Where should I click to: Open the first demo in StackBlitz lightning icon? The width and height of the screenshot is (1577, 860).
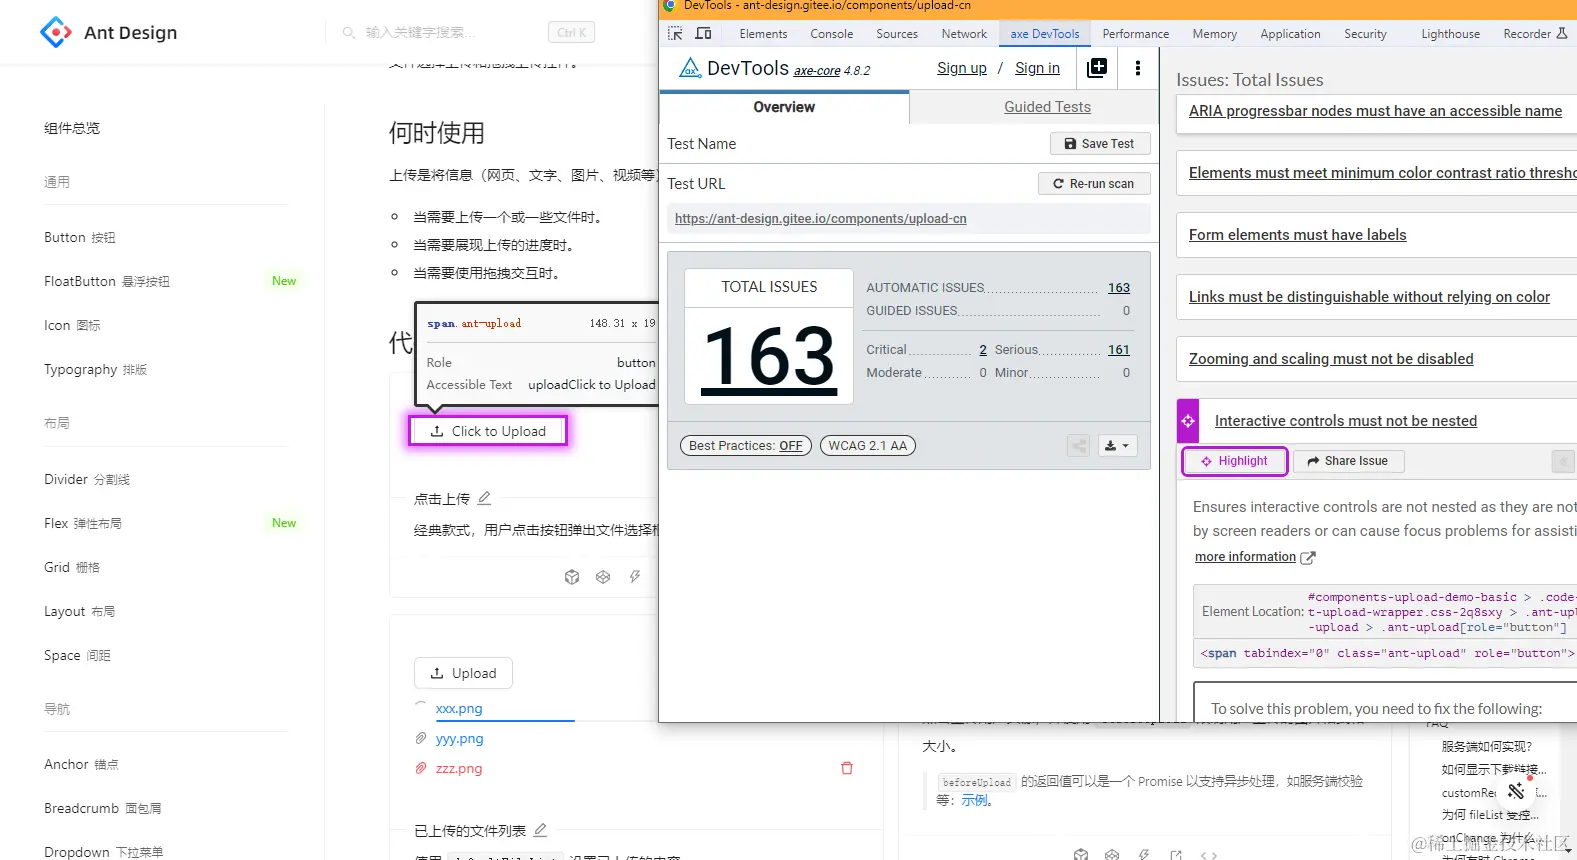635,577
